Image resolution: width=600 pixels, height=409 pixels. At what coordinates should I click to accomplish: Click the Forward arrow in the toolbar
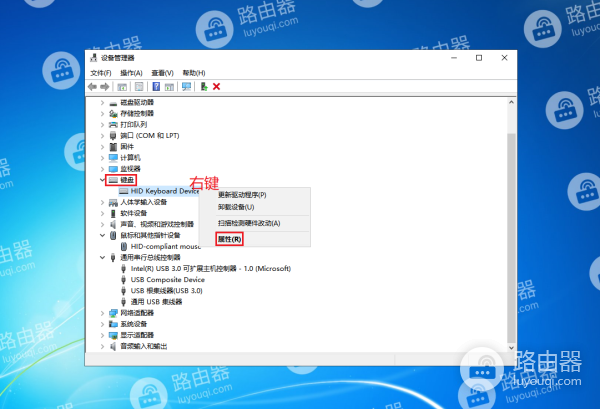[104, 87]
